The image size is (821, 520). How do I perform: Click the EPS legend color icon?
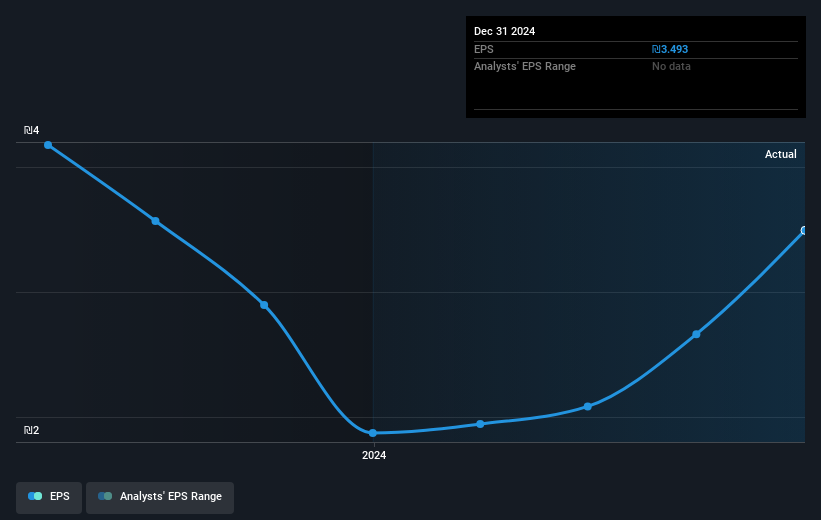[x=35, y=496]
